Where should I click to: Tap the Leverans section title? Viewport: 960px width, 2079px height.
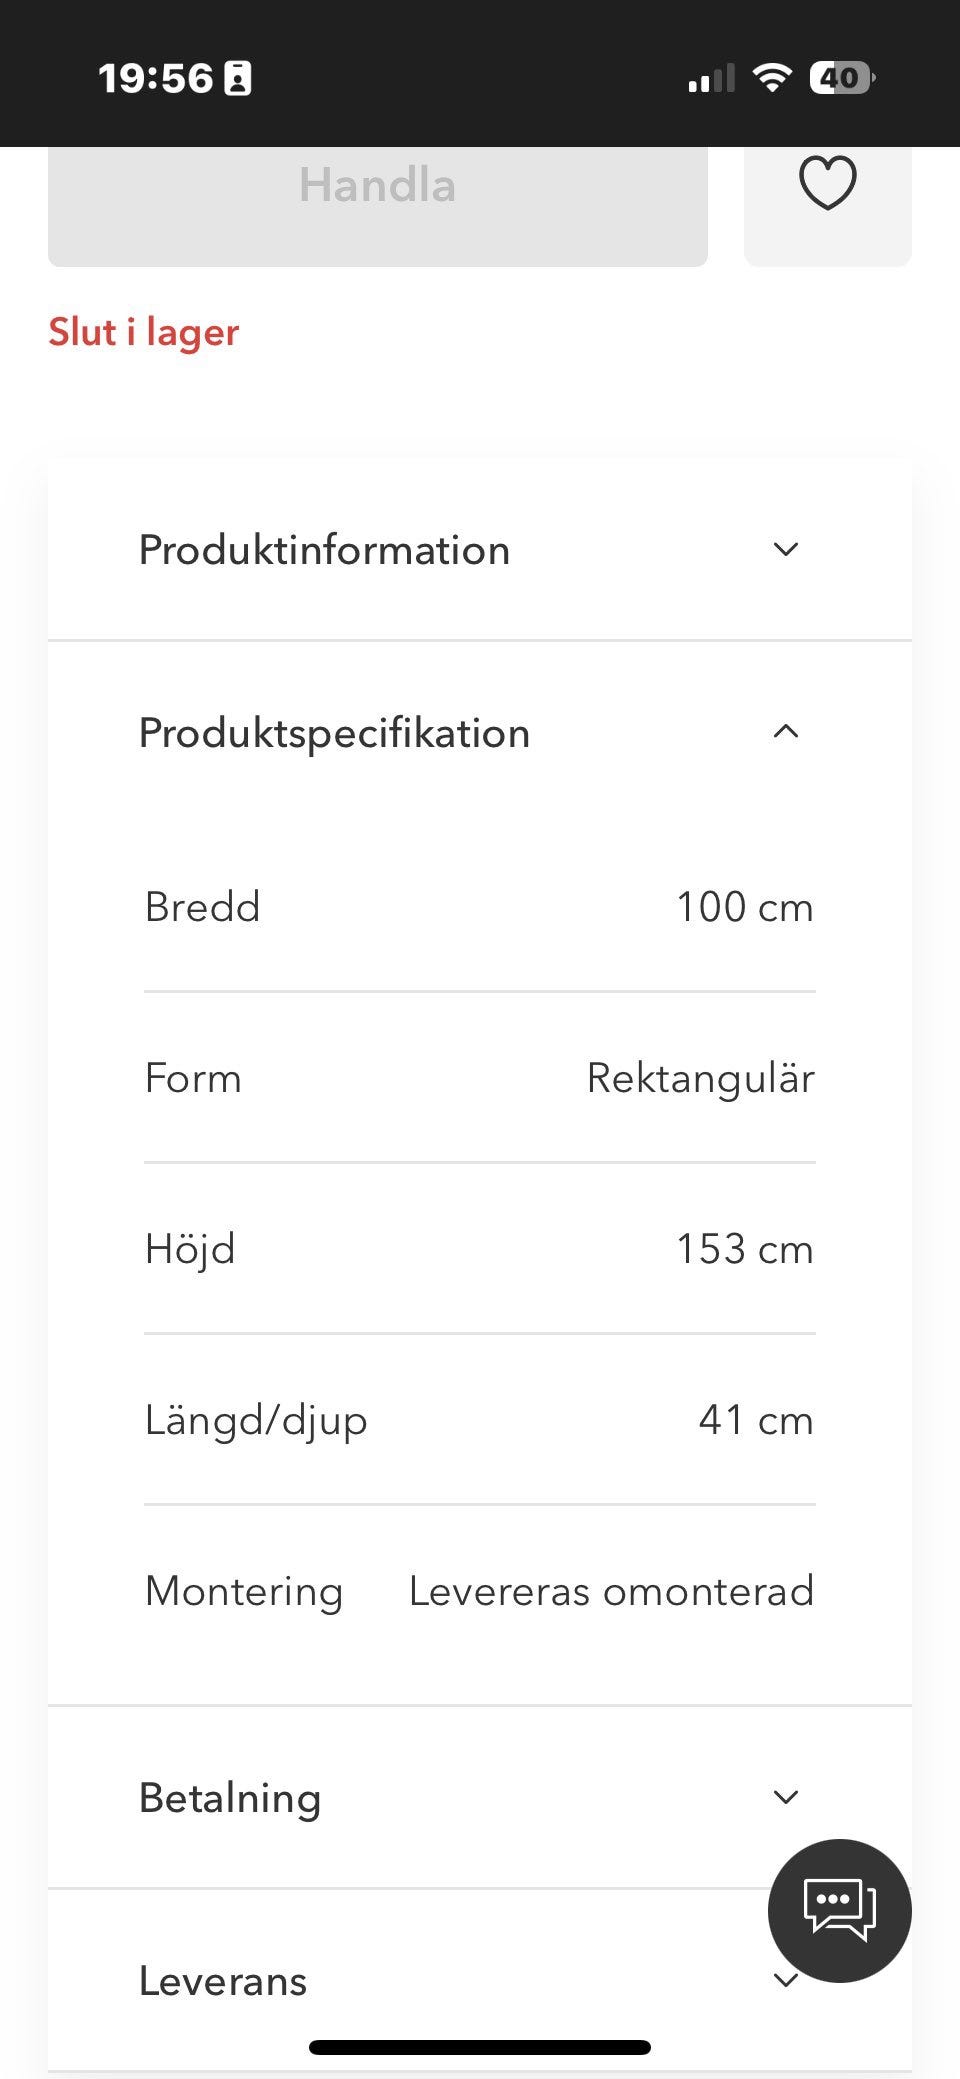222,1981
